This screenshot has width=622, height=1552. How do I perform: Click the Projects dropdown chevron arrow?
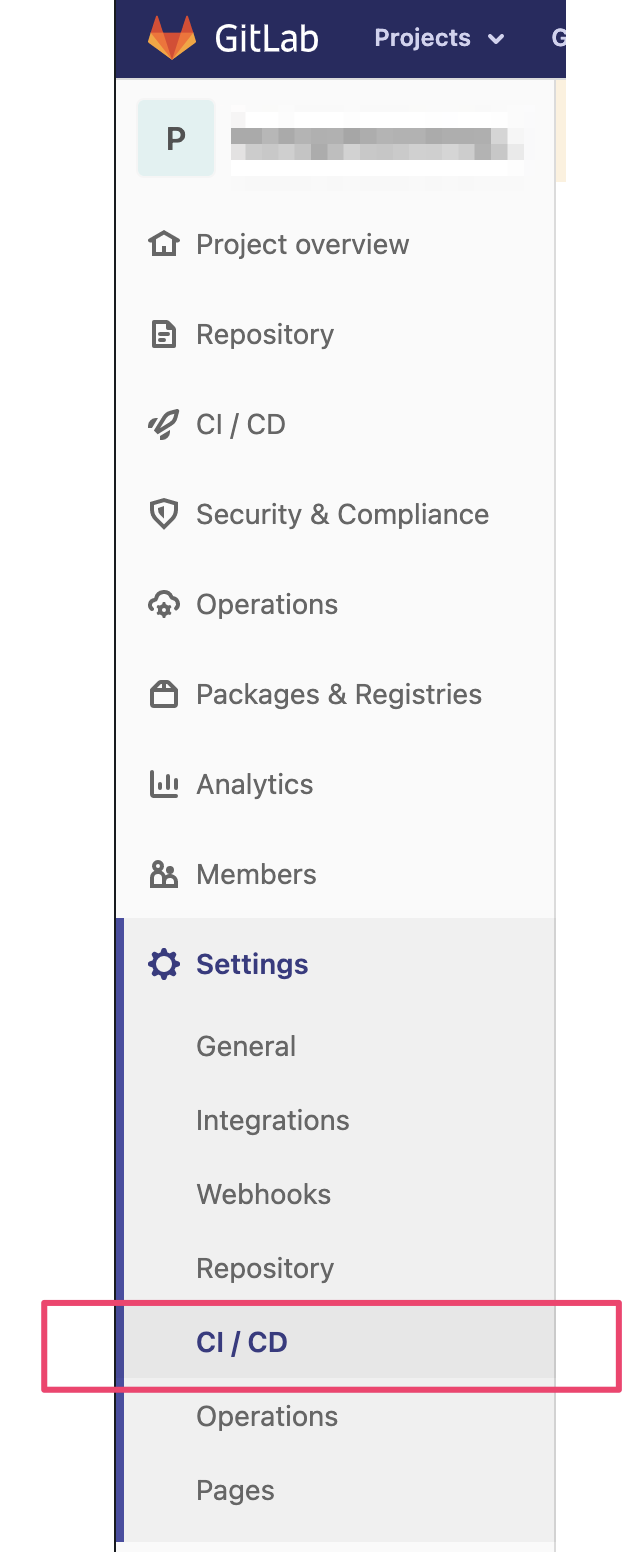(x=496, y=40)
